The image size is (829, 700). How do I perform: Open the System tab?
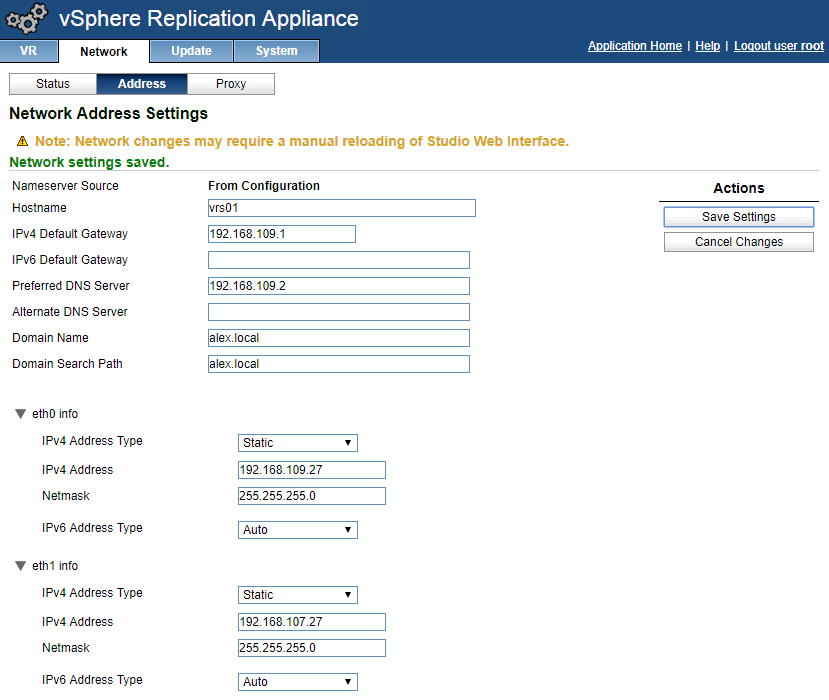[x=276, y=51]
